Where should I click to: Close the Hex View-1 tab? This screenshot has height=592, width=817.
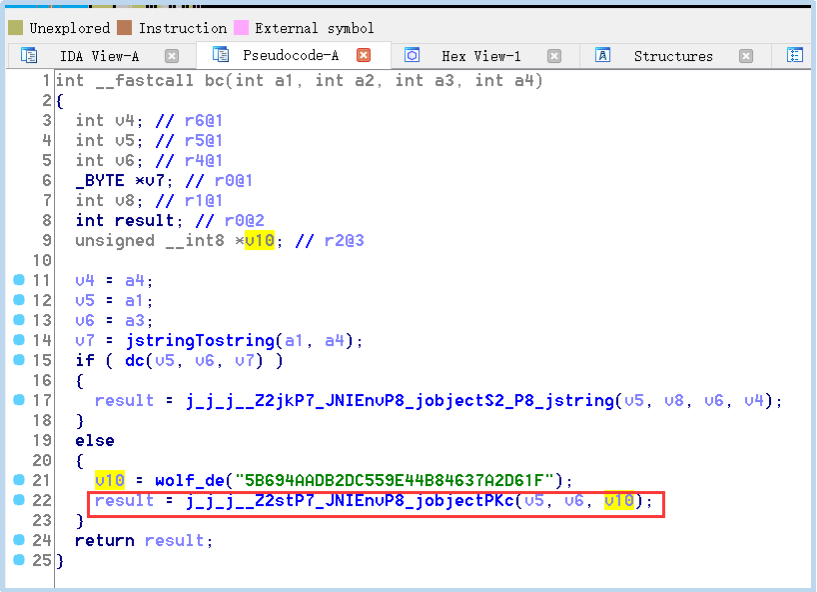click(x=554, y=56)
